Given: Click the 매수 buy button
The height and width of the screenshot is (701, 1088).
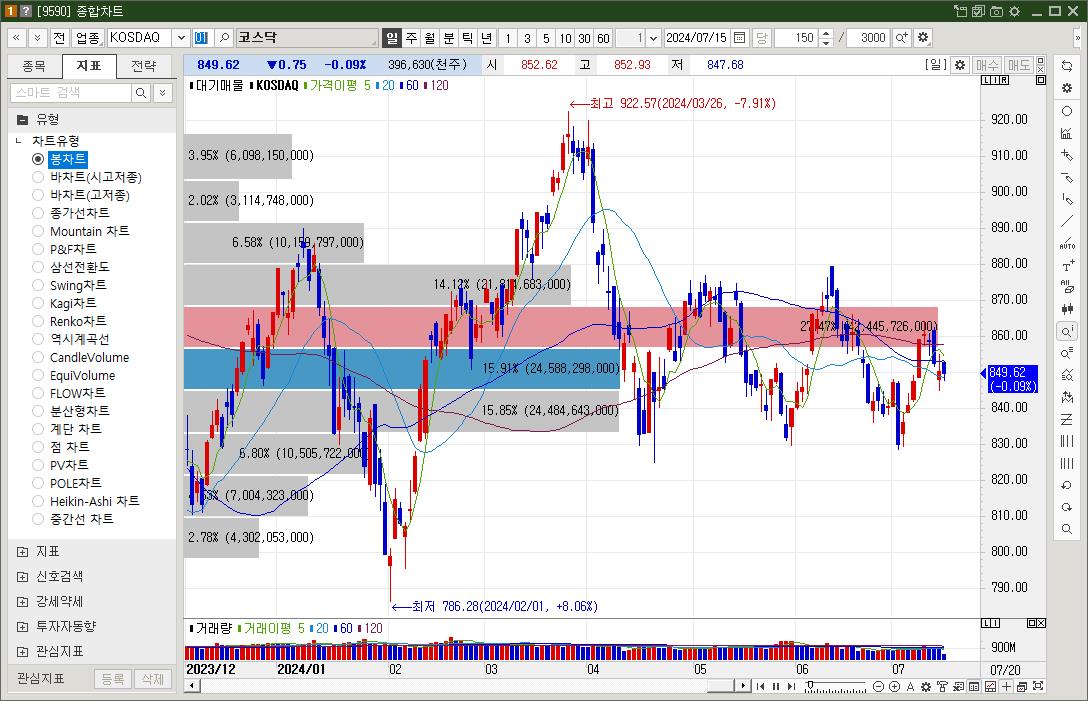Looking at the screenshot, I should coord(987,65).
